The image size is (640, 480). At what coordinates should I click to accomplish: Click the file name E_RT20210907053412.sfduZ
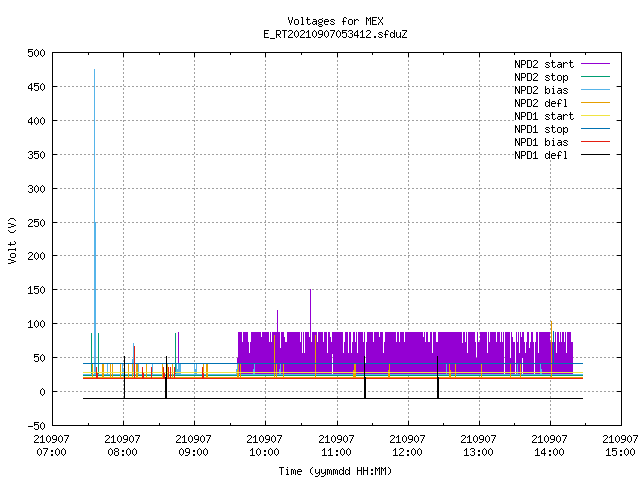[x=335, y=34]
